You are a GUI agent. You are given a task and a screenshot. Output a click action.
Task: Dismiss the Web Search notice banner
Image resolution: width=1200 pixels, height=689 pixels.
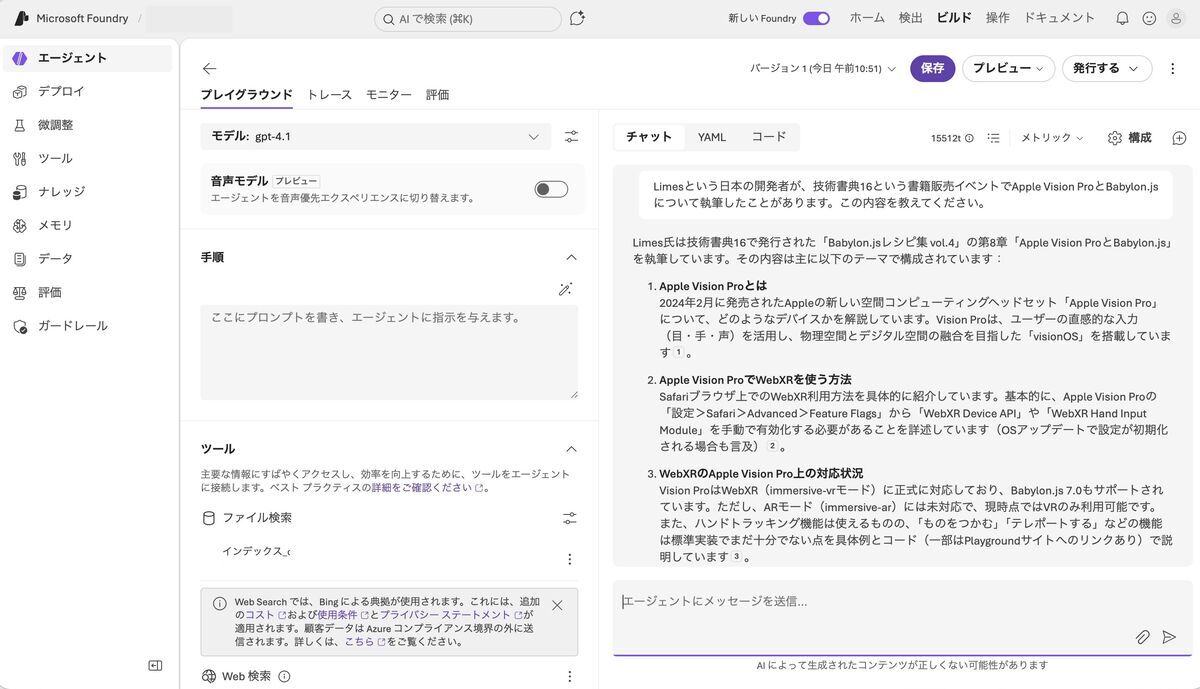(557, 605)
